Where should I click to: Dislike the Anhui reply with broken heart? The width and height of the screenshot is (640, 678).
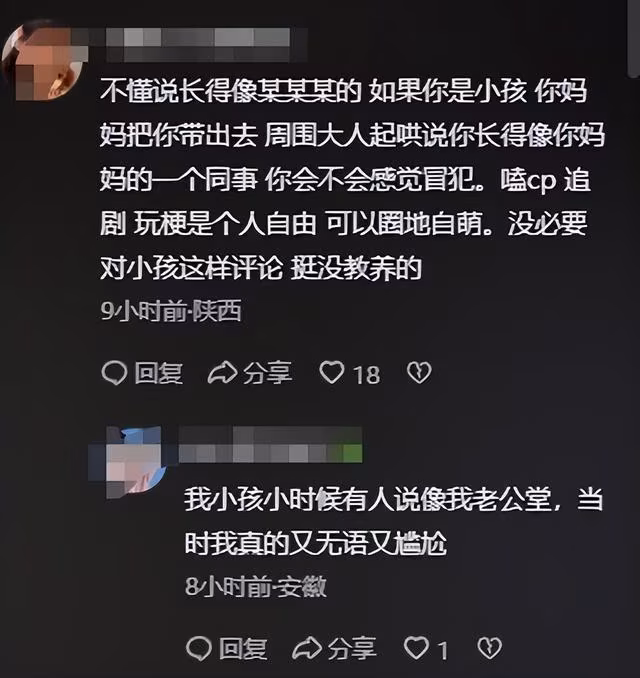[x=490, y=648]
